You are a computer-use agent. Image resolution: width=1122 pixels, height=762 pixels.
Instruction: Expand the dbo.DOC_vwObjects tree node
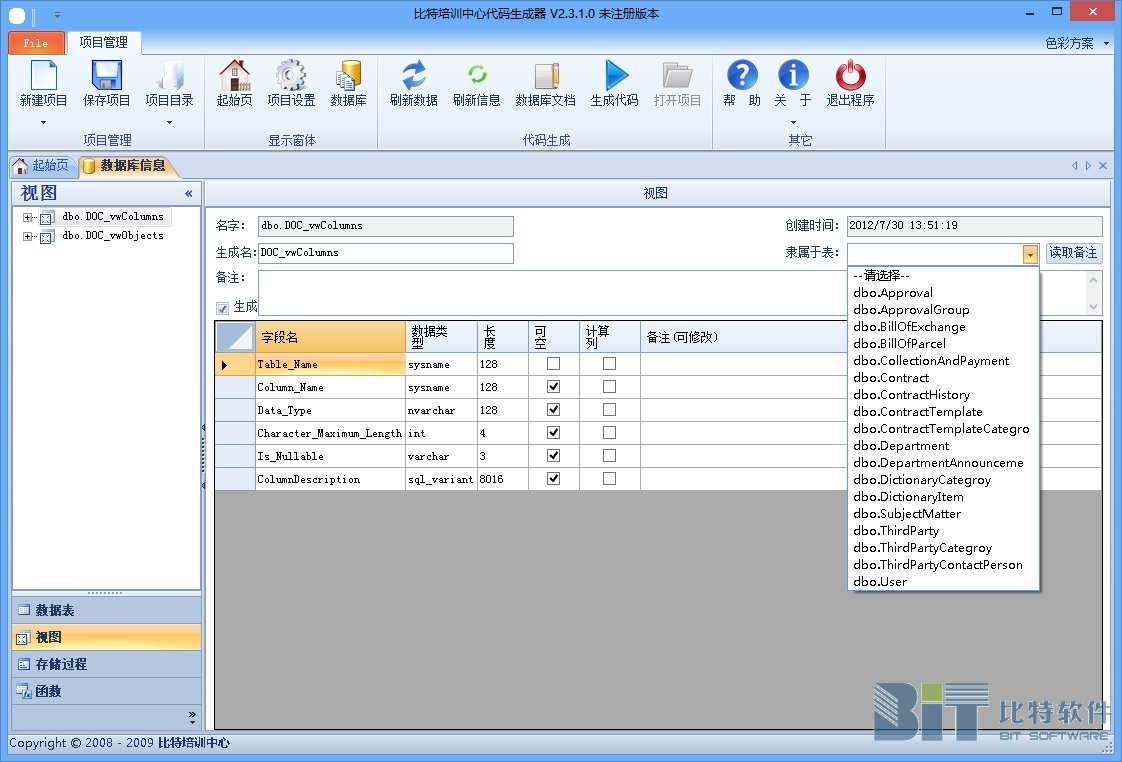tap(28, 237)
